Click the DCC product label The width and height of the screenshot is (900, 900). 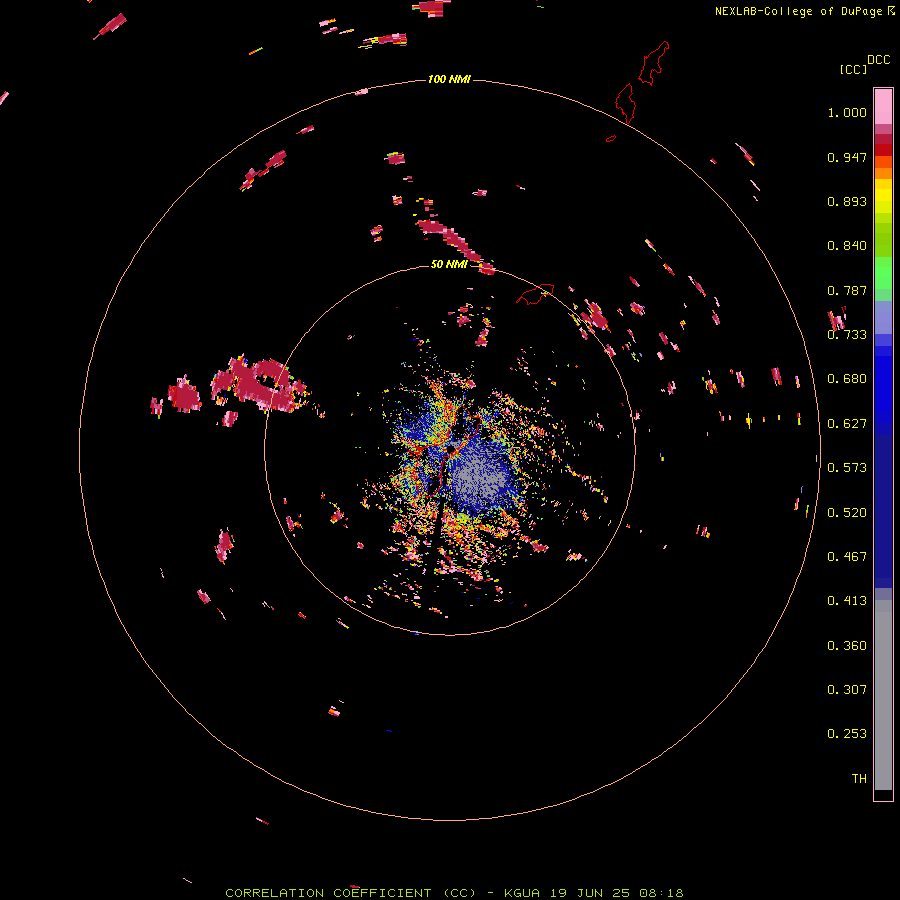tap(879, 59)
